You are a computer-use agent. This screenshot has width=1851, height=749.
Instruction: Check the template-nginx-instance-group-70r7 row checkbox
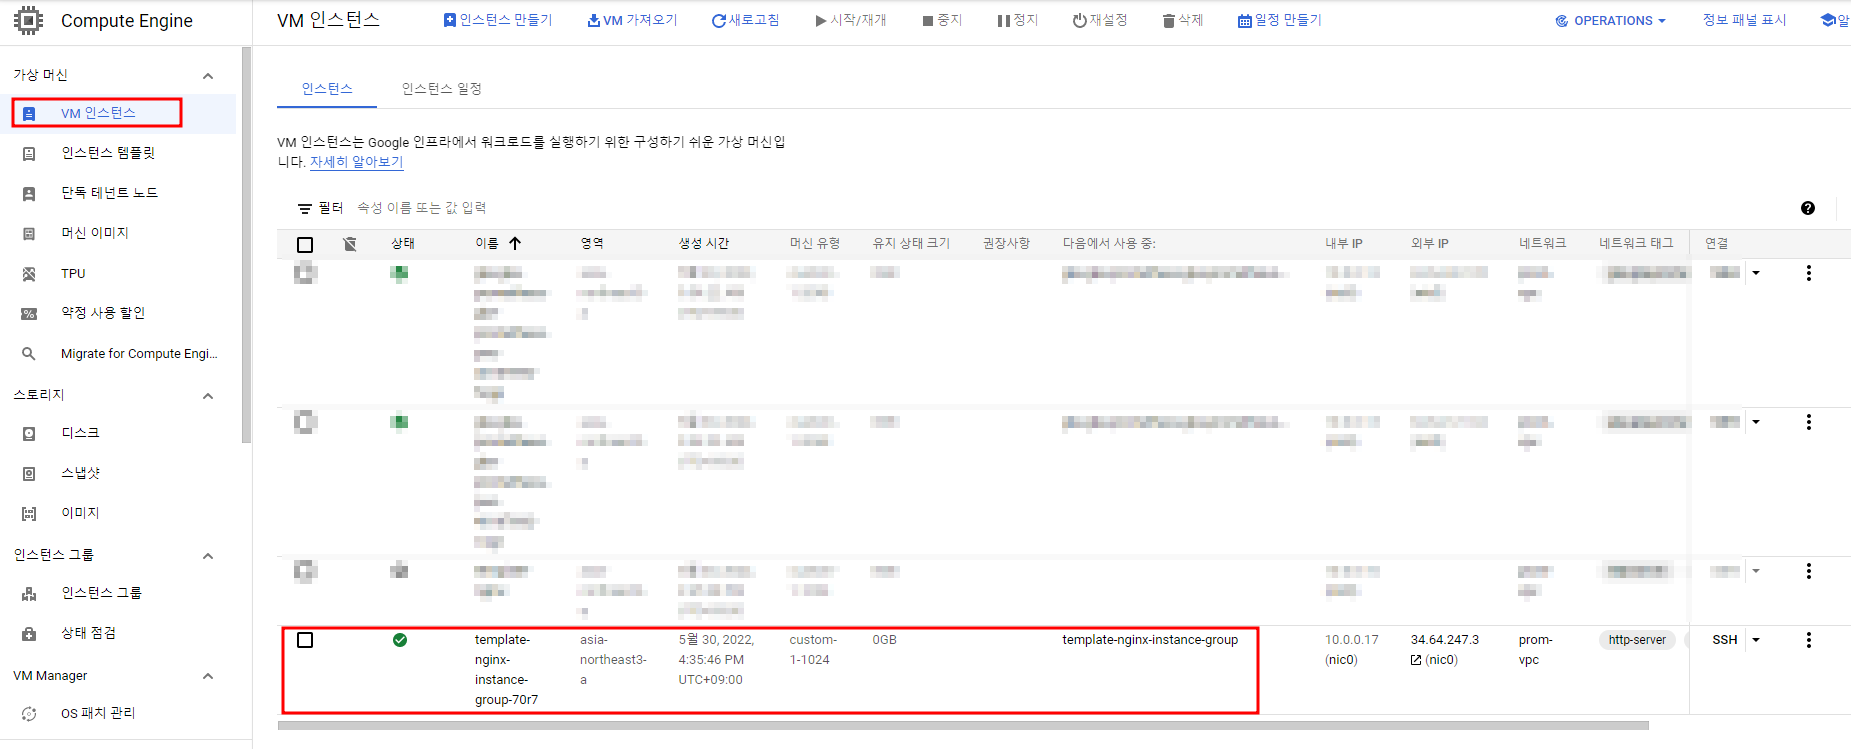pos(305,640)
